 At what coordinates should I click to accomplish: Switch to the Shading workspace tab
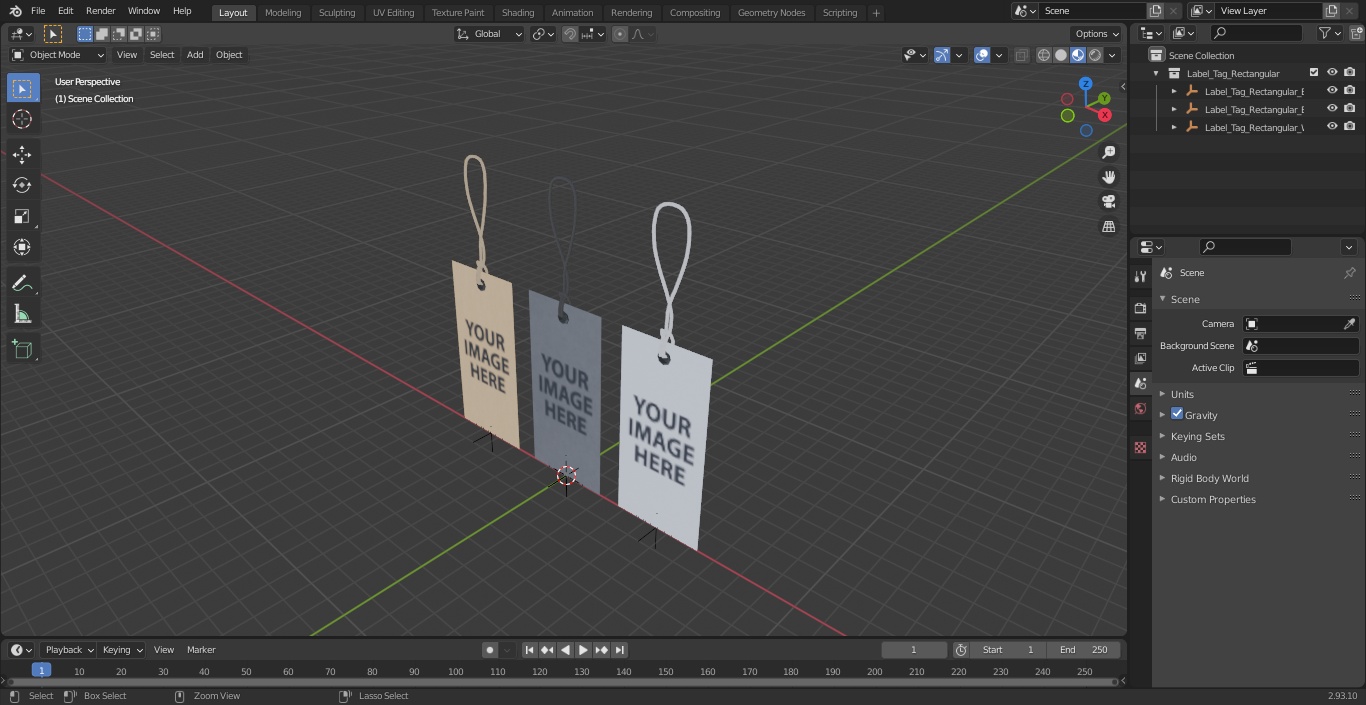518,12
